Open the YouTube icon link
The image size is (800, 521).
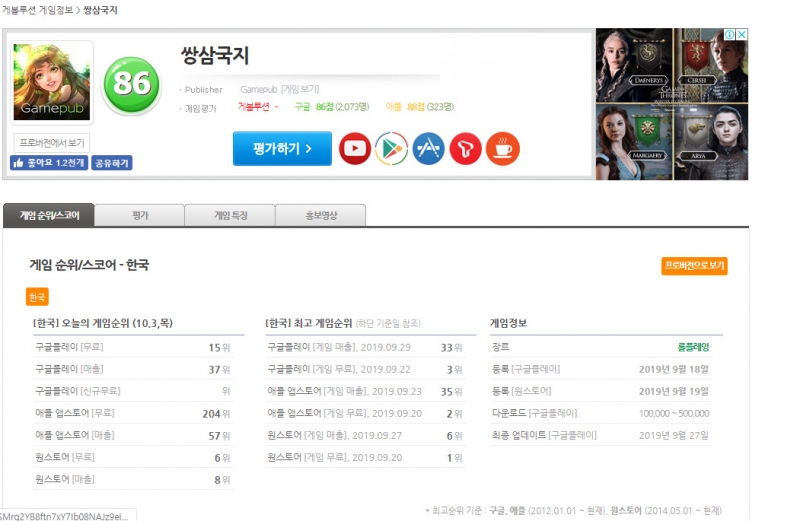click(355, 149)
